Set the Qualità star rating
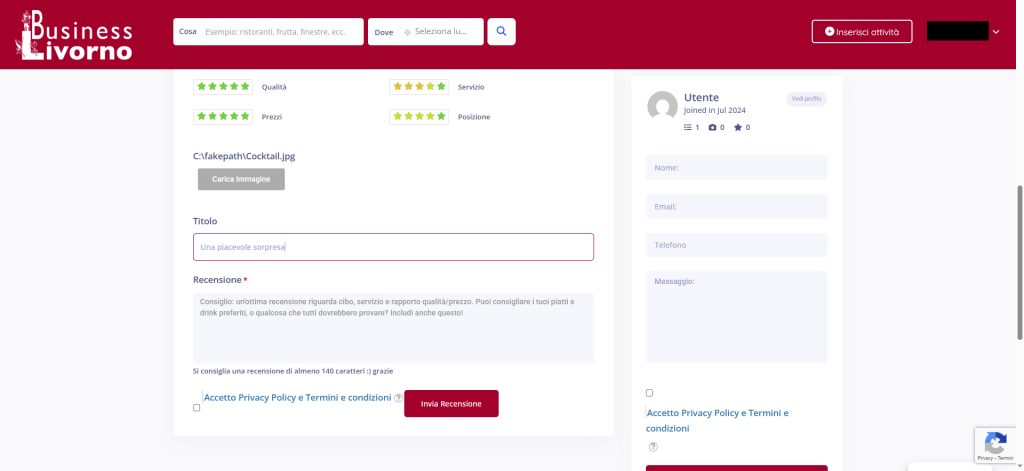 point(223,87)
